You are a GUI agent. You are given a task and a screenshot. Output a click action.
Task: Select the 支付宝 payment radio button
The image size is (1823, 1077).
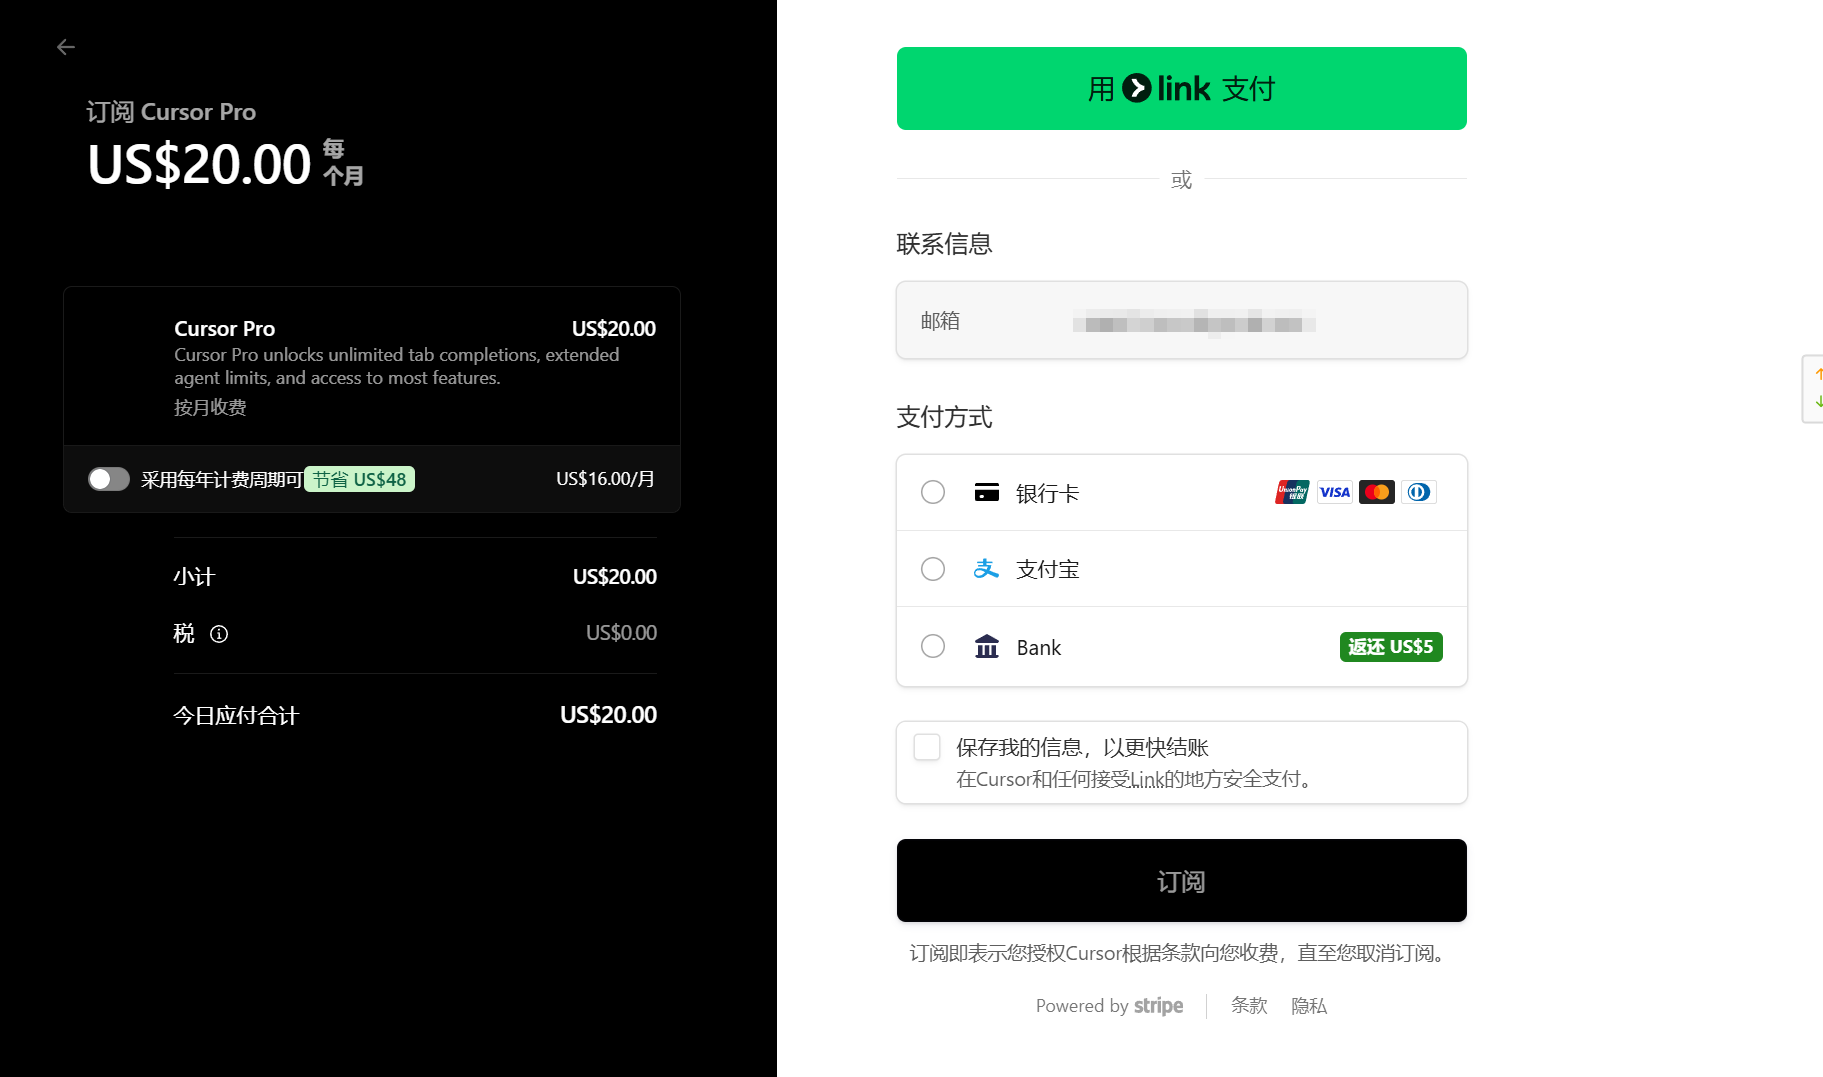click(x=933, y=569)
